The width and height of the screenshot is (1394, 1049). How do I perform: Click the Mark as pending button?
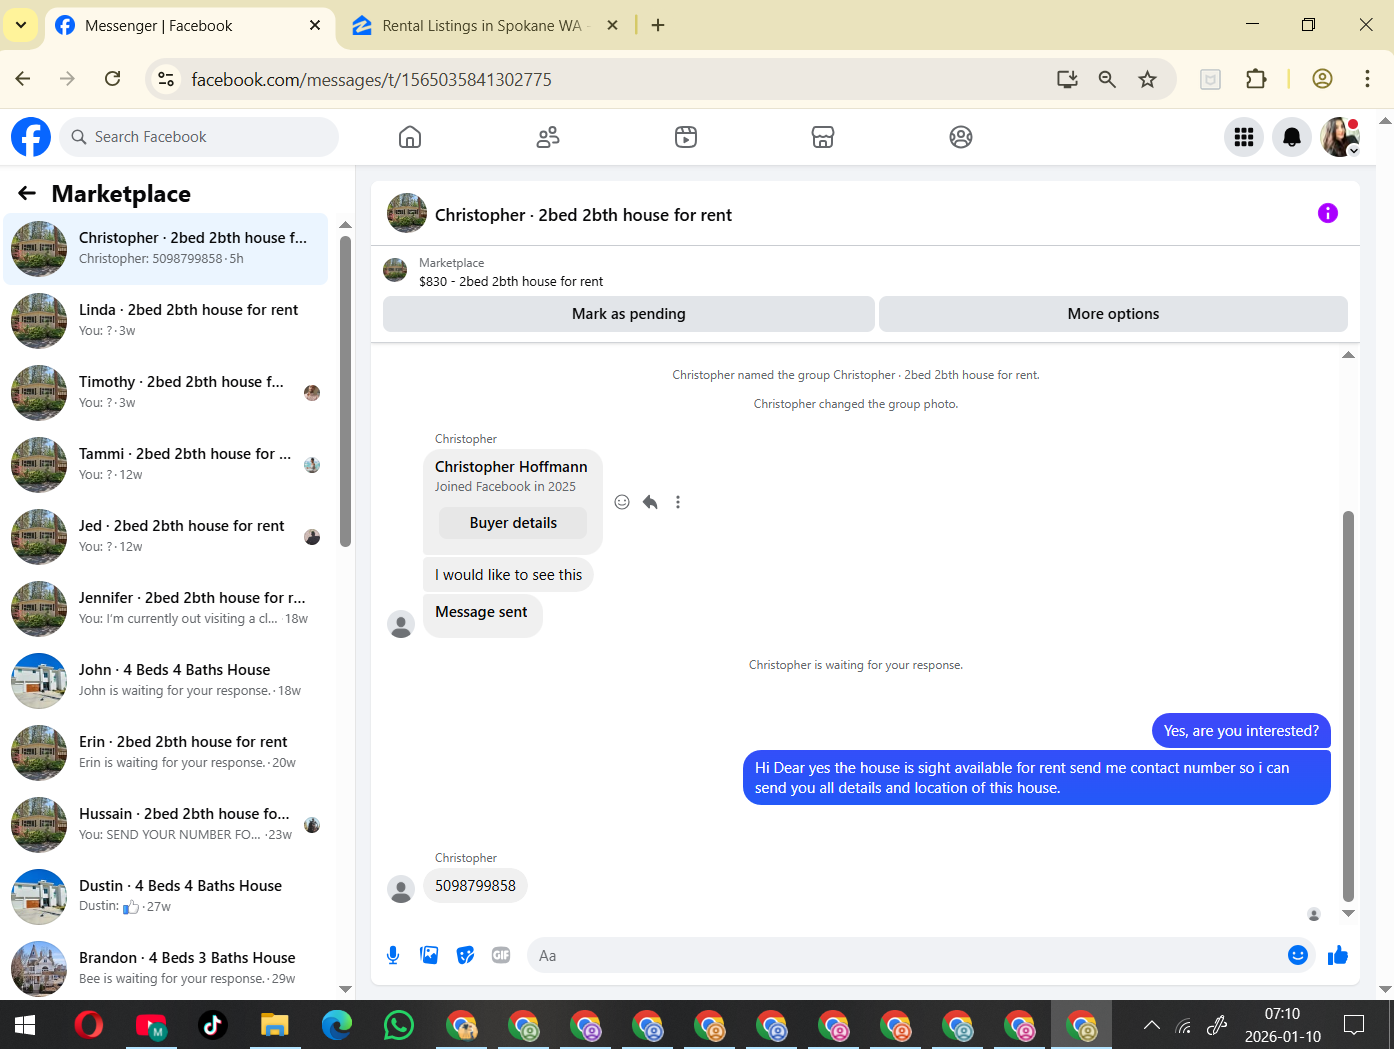pyautogui.click(x=628, y=314)
